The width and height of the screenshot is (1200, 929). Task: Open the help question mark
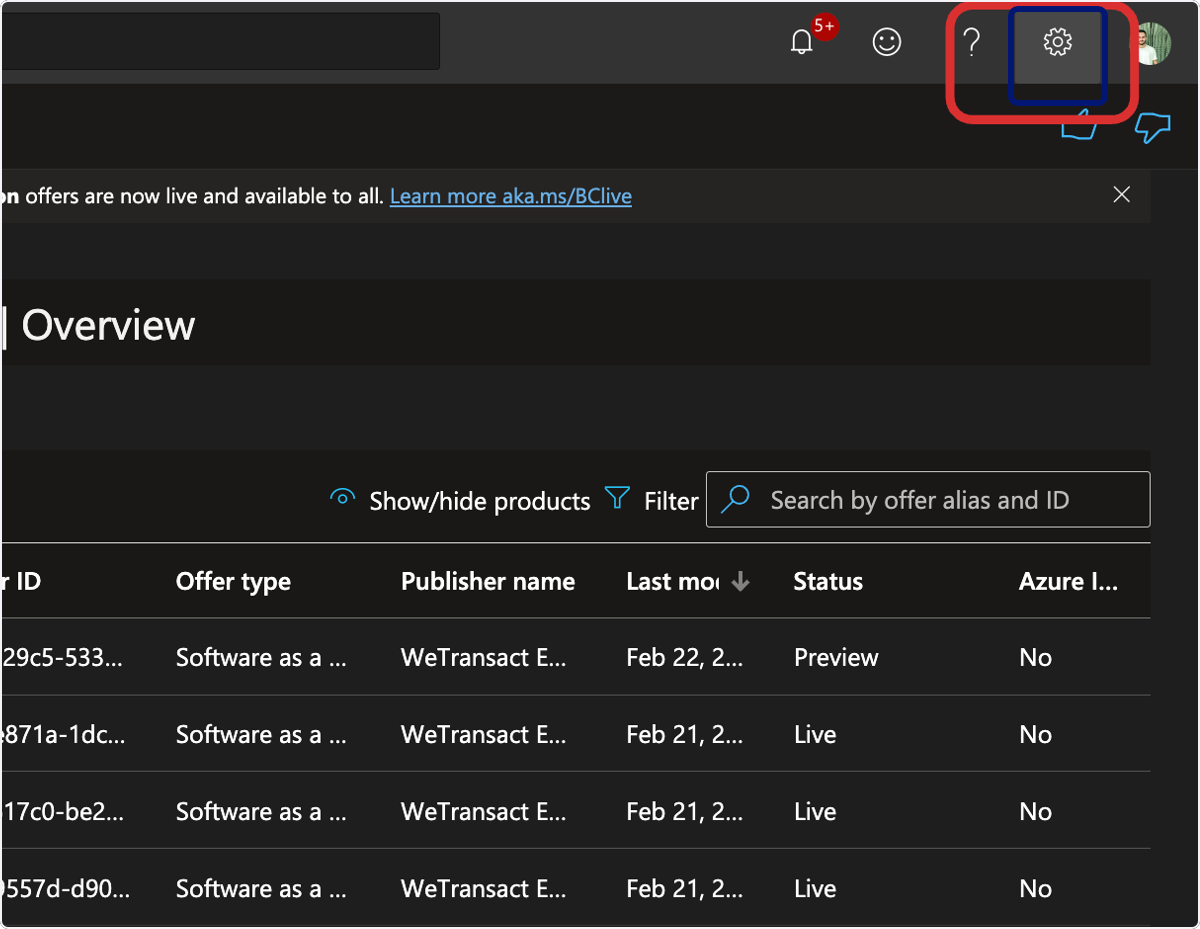pos(971,42)
